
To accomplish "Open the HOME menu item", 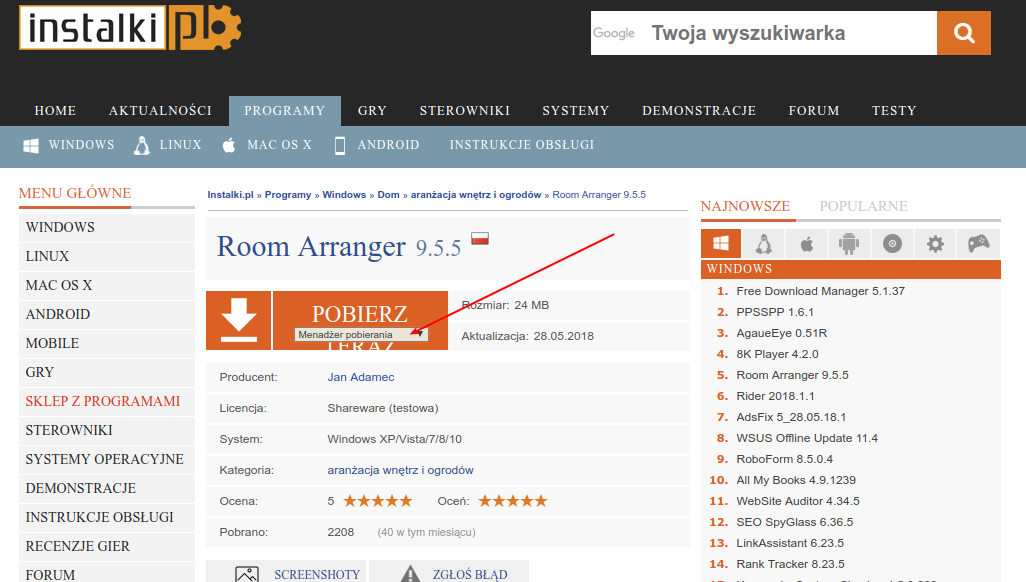I will [x=55, y=111].
